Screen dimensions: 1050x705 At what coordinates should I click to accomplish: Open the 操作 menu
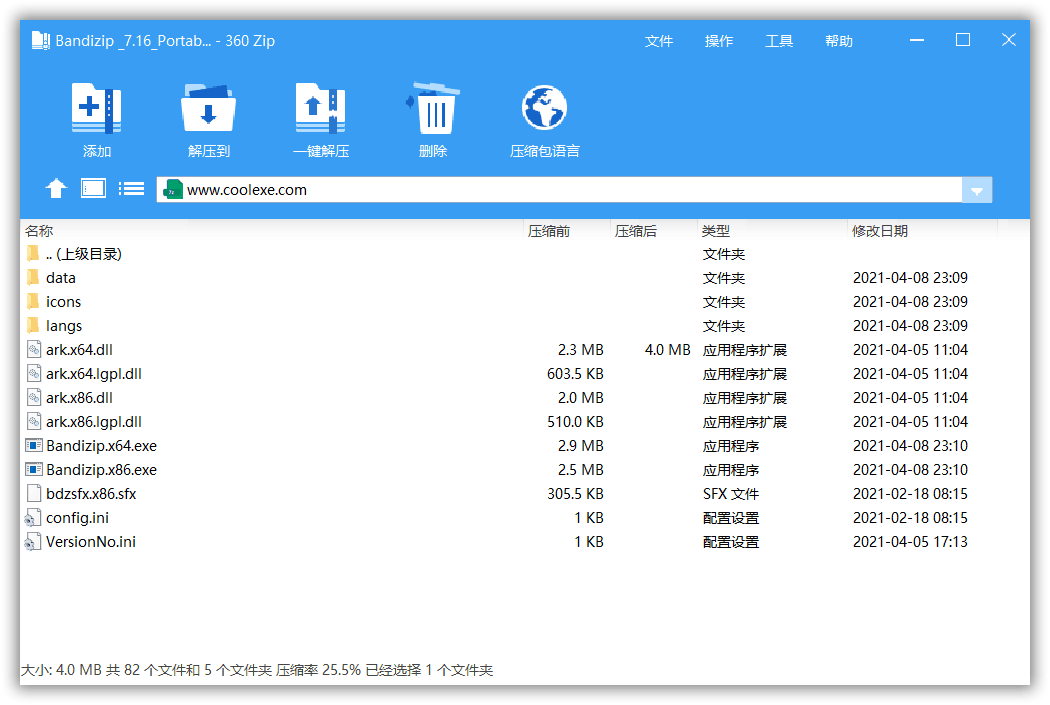click(x=719, y=42)
